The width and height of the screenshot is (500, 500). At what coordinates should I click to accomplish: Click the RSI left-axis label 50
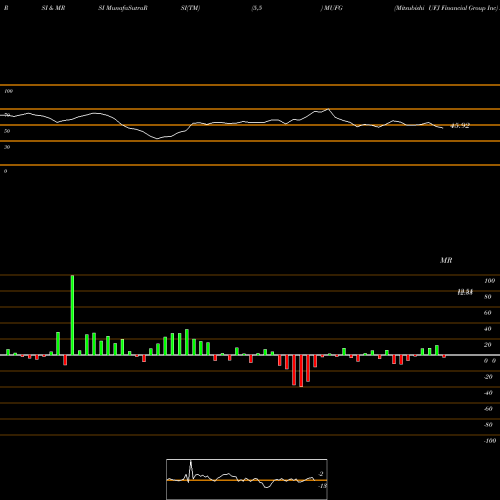tap(7, 131)
